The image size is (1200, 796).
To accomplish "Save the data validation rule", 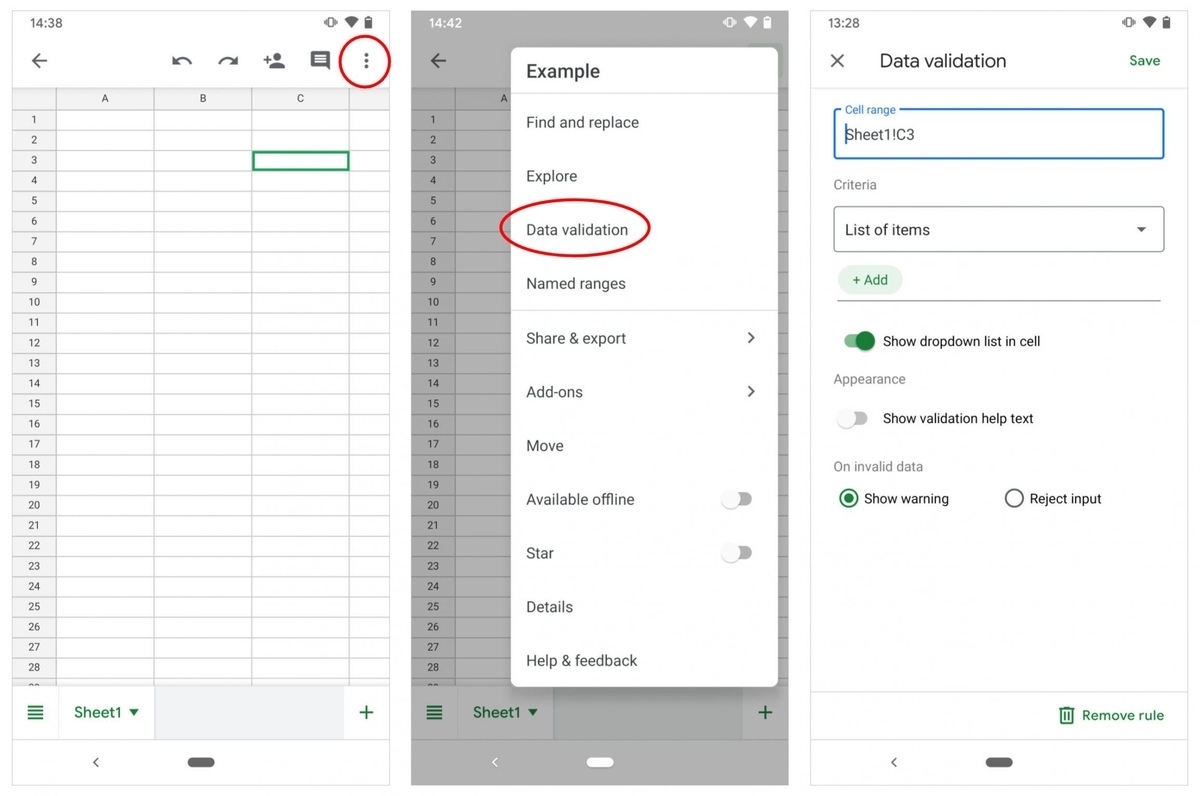I will click(1144, 60).
